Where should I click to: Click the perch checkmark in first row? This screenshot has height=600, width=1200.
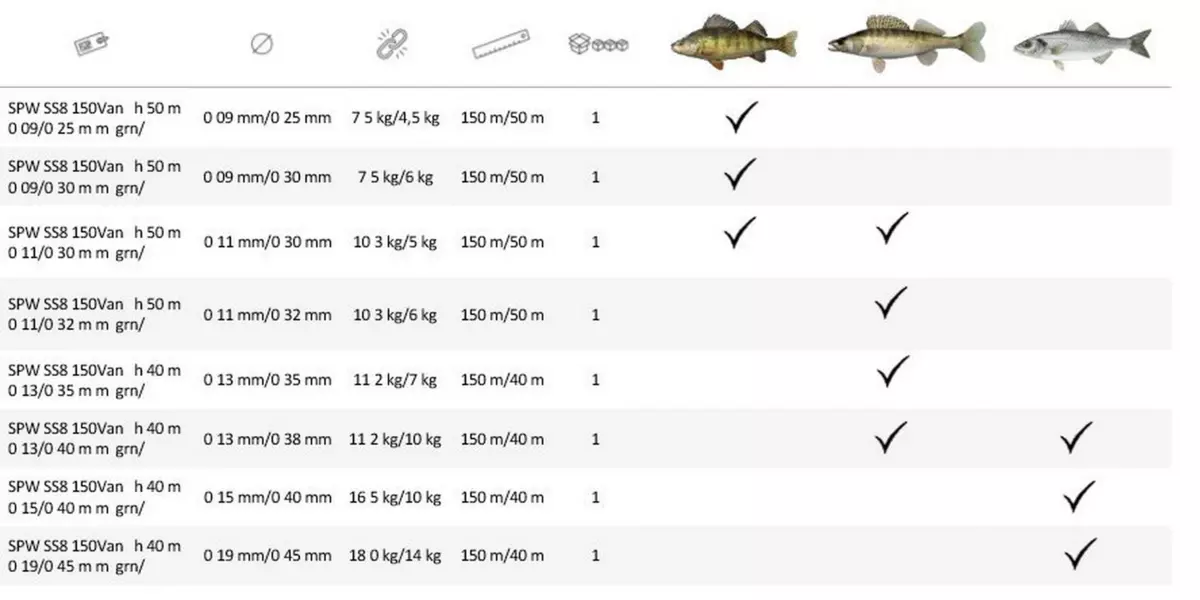[741, 117]
